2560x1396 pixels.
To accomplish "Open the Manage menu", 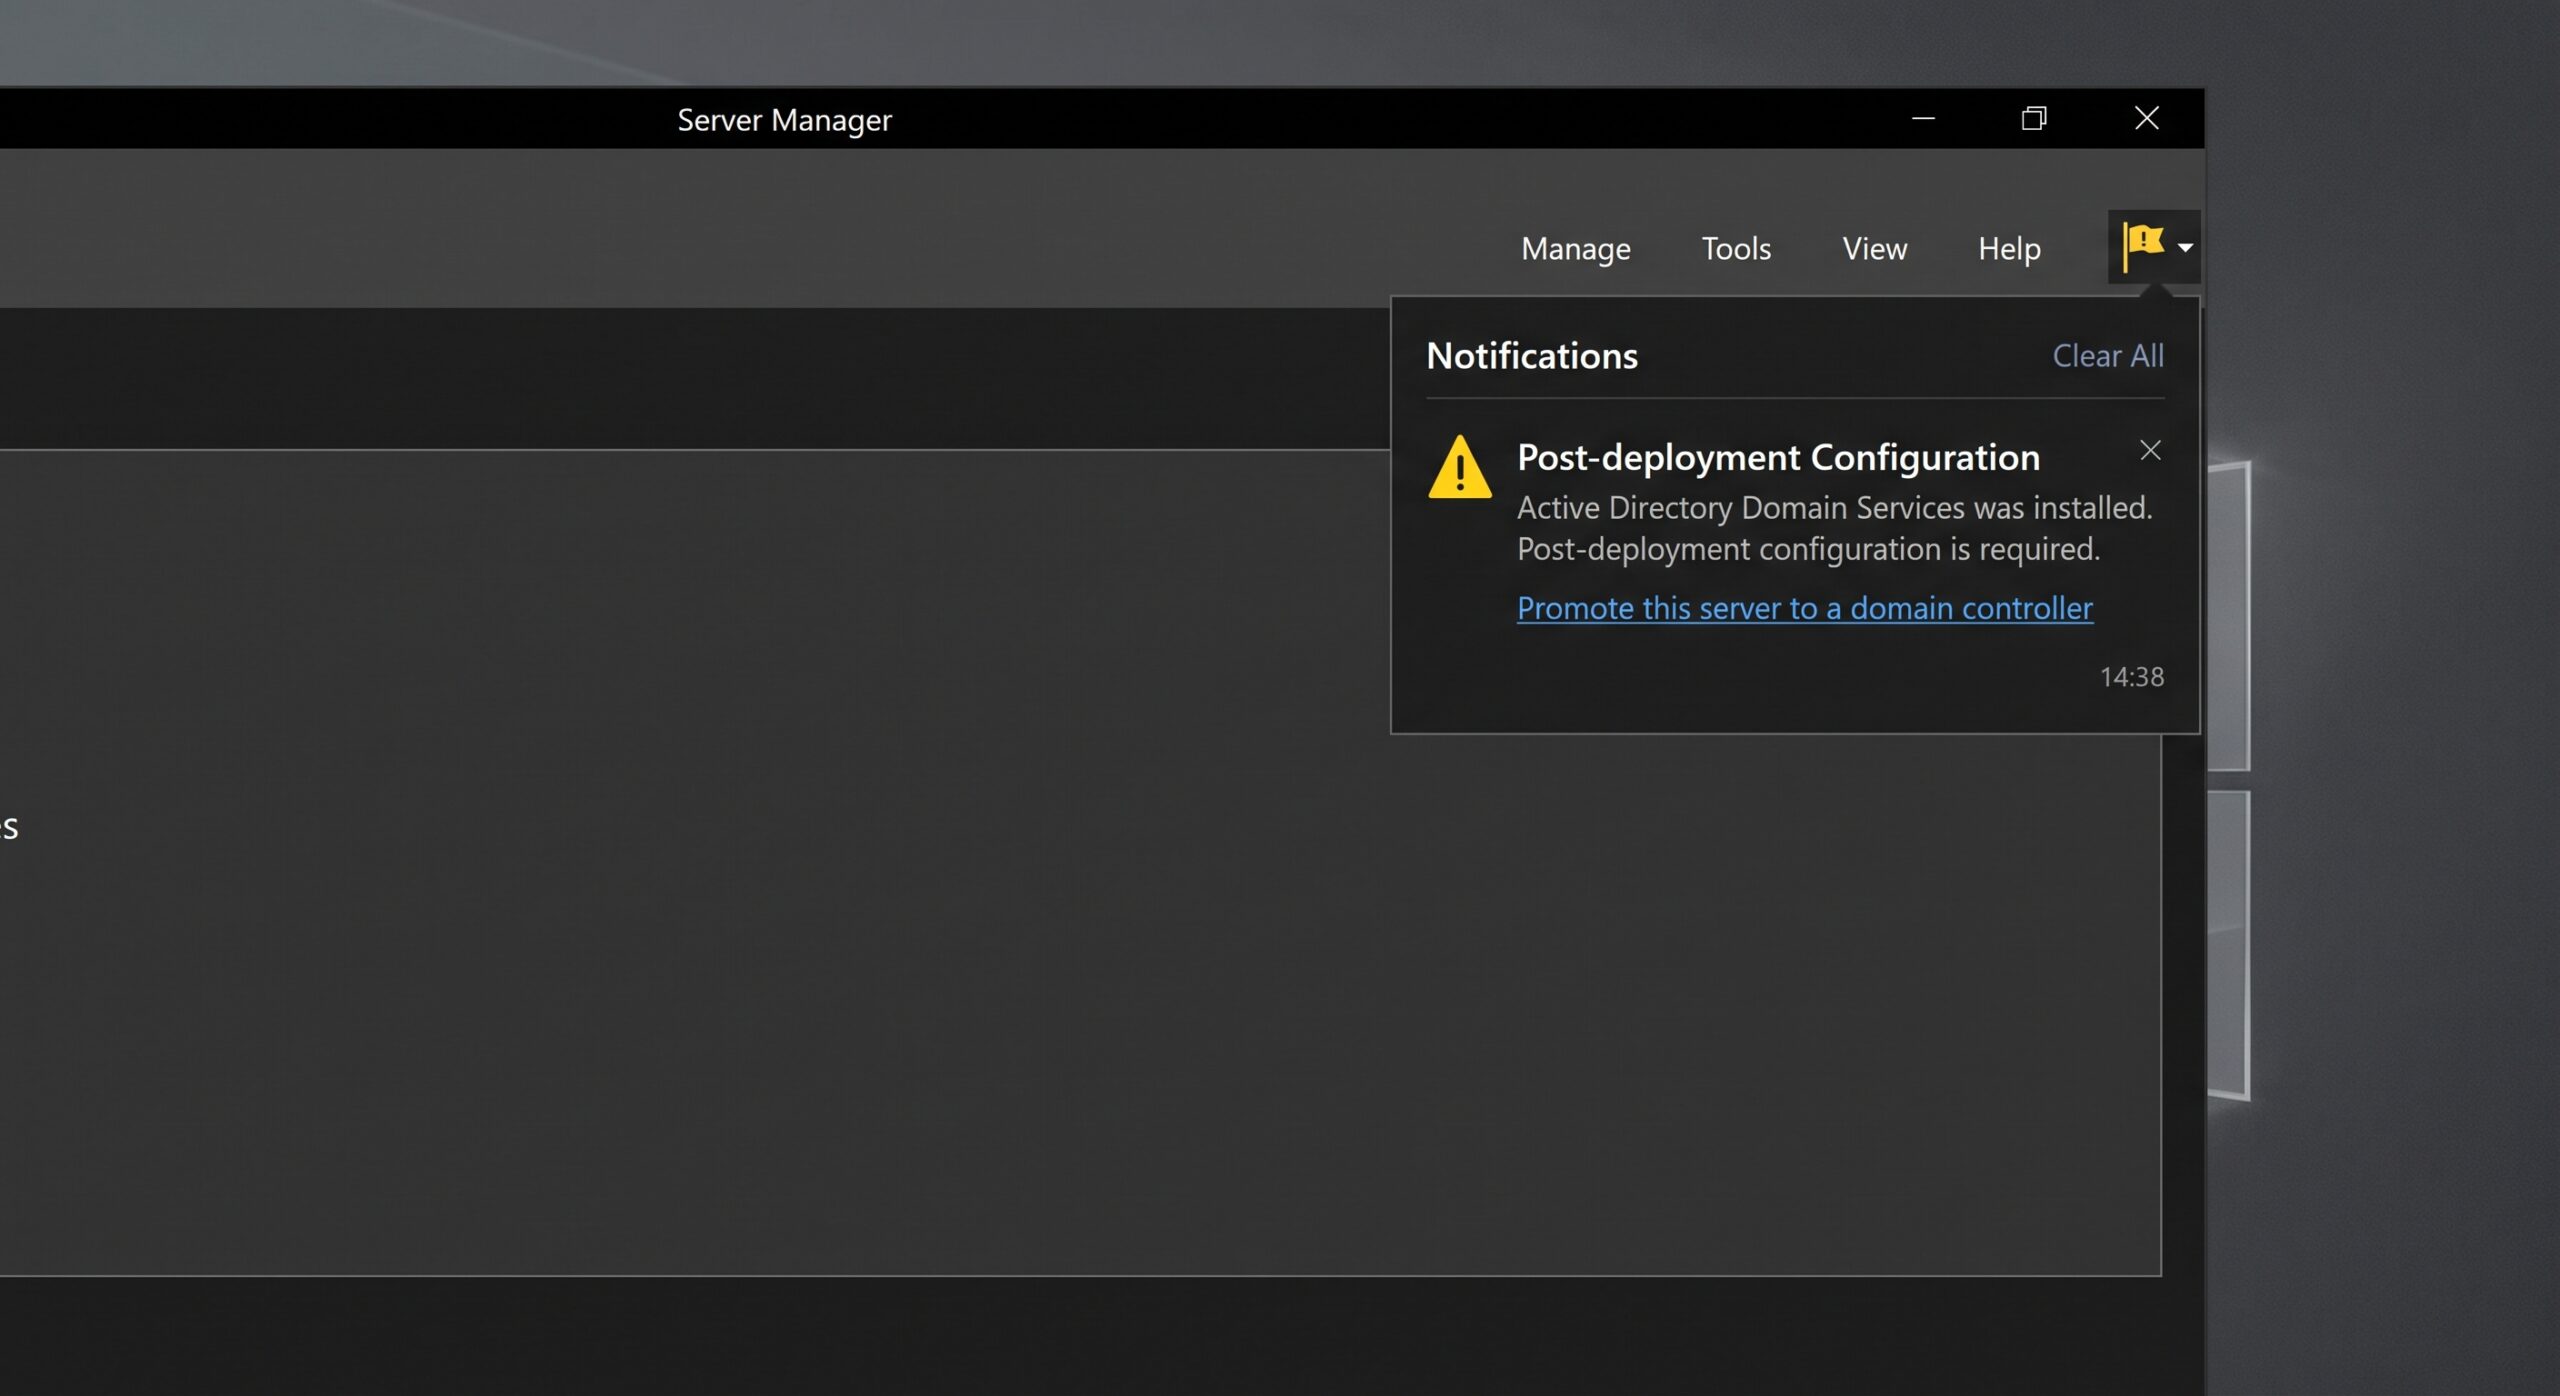I will pyautogui.click(x=1575, y=248).
